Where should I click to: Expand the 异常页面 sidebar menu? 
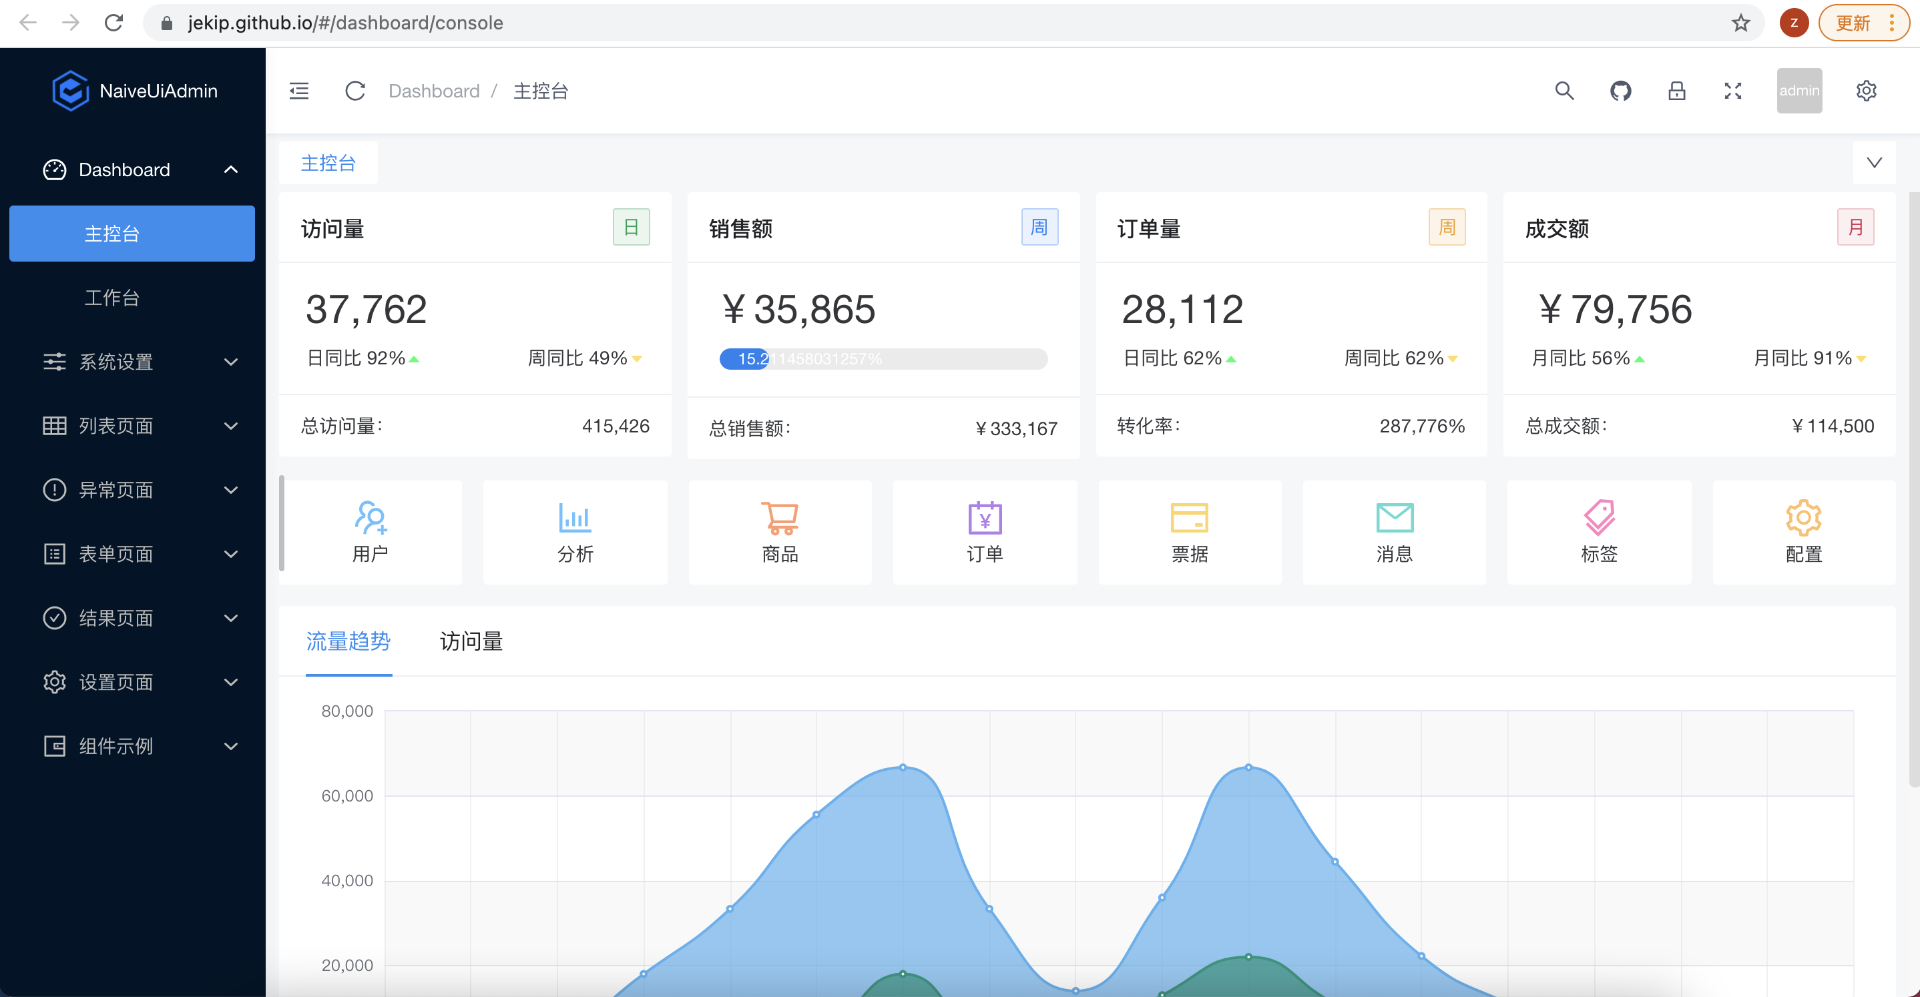tap(132, 490)
